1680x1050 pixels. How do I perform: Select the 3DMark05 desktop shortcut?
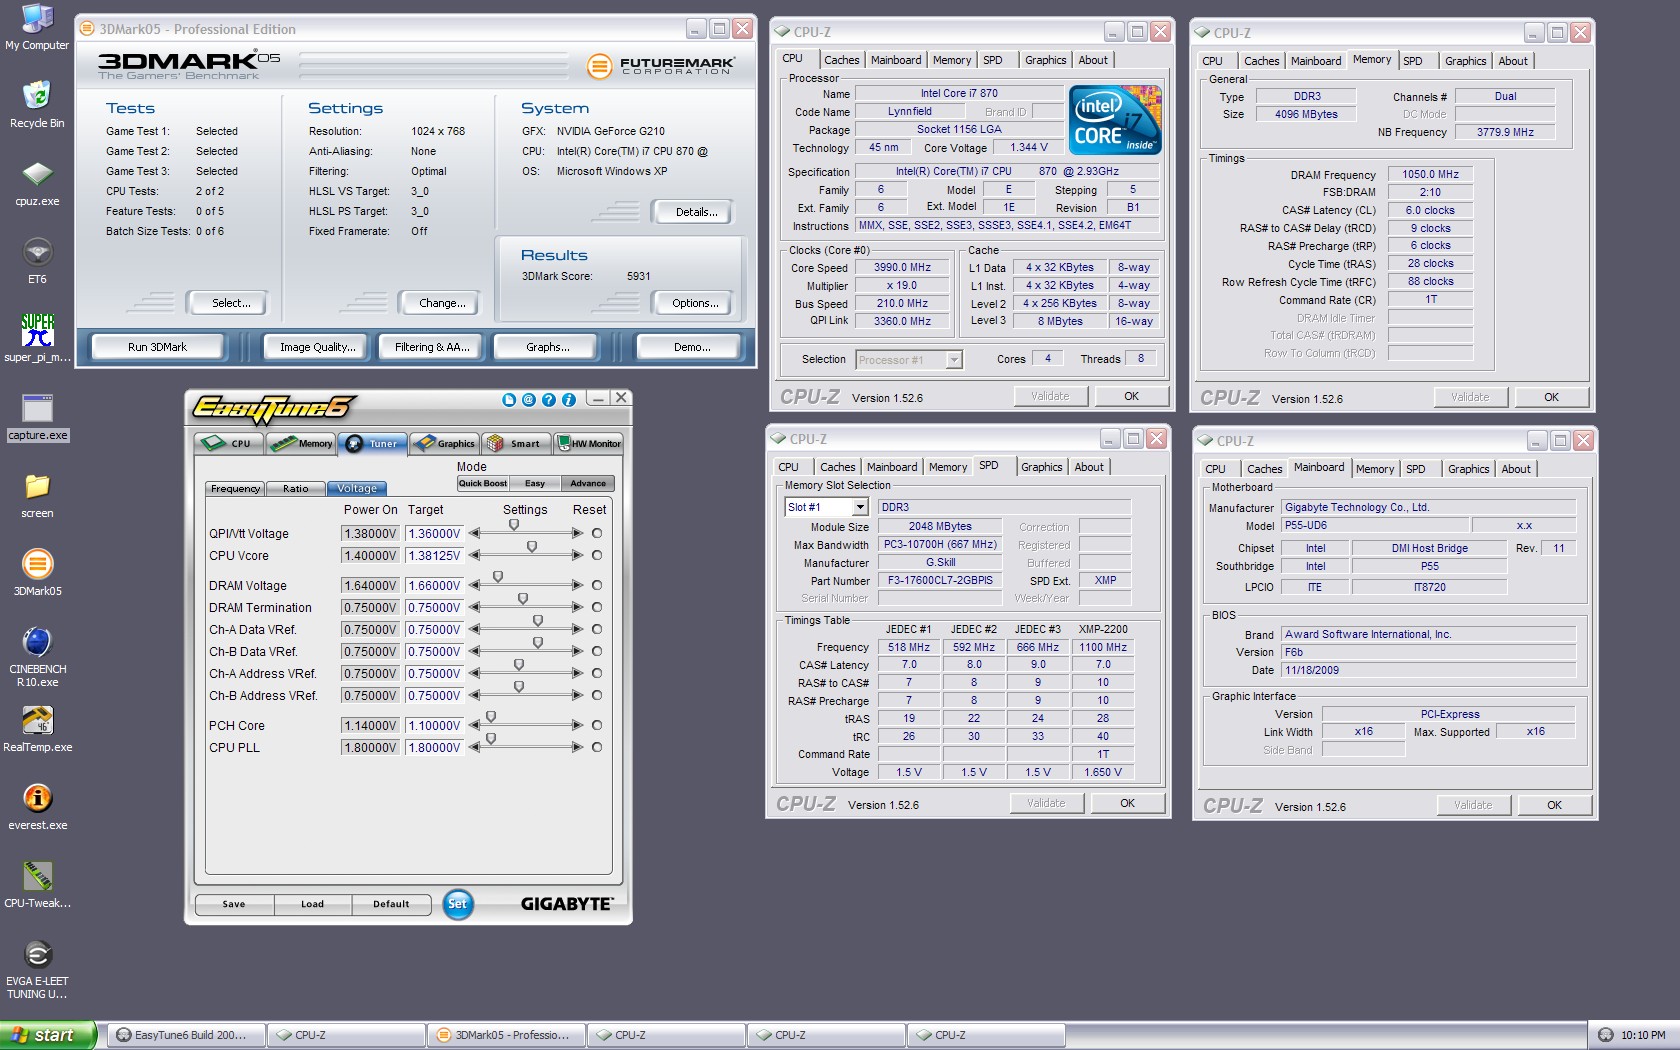pos(37,573)
